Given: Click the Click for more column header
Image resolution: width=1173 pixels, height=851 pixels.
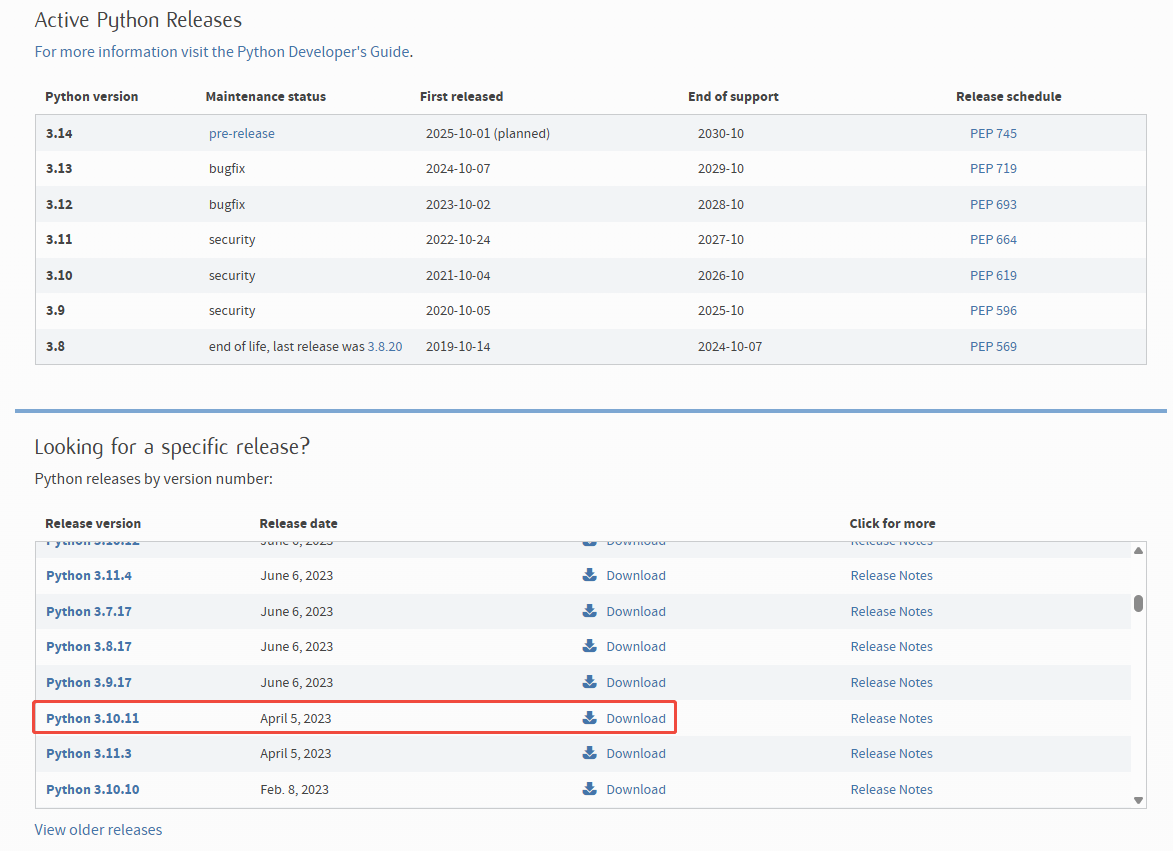Looking at the screenshot, I should [892, 523].
